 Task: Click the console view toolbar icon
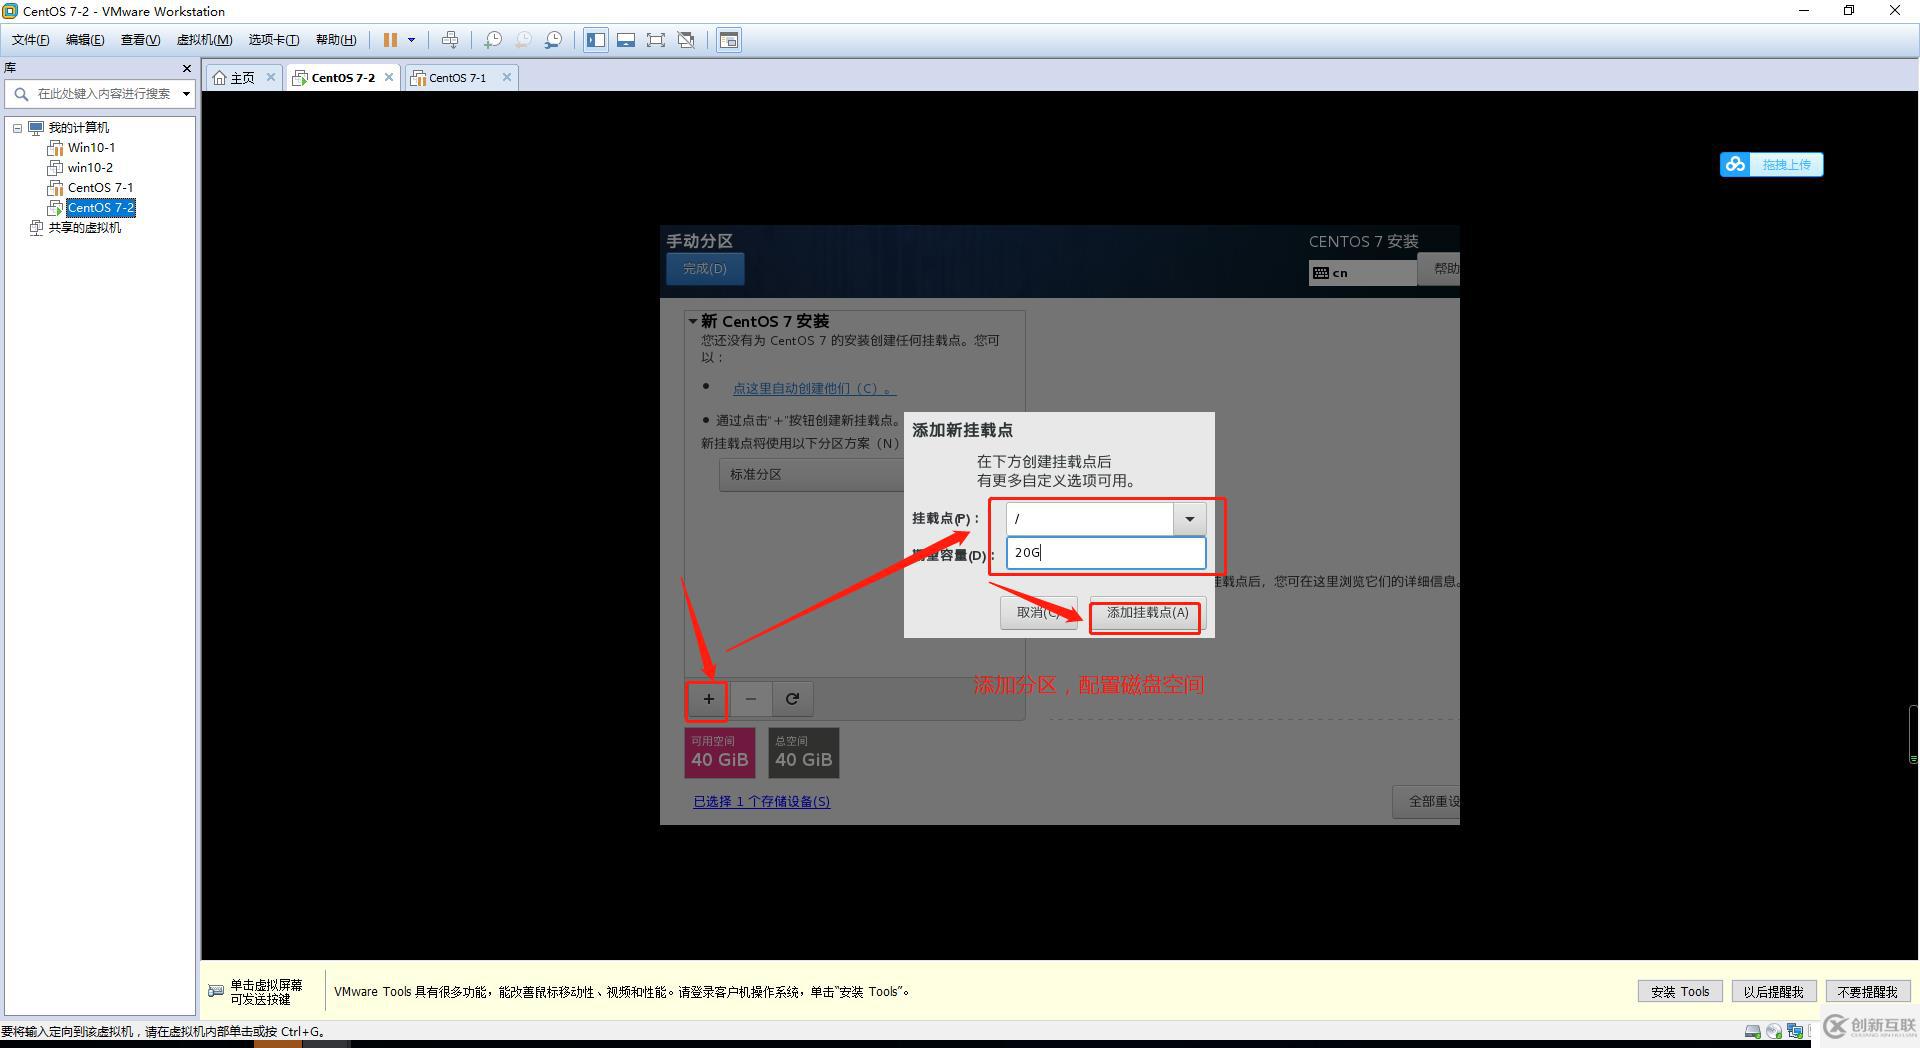(x=729, y=40)
